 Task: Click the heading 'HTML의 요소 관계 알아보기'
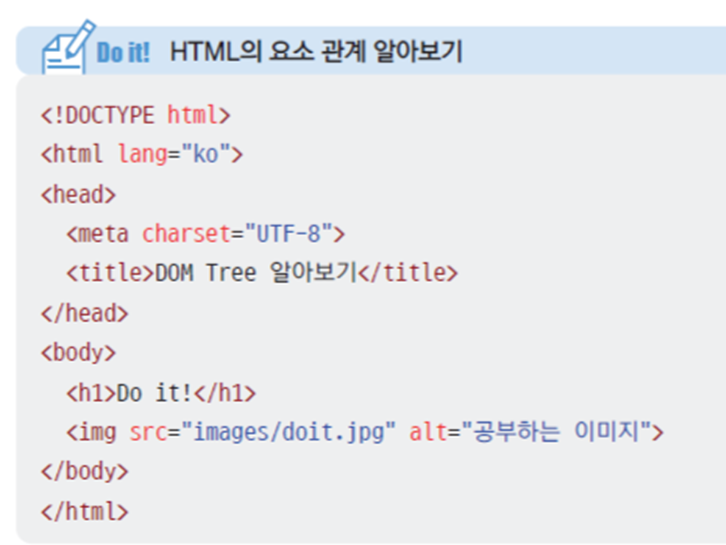(x=316, y=51)
